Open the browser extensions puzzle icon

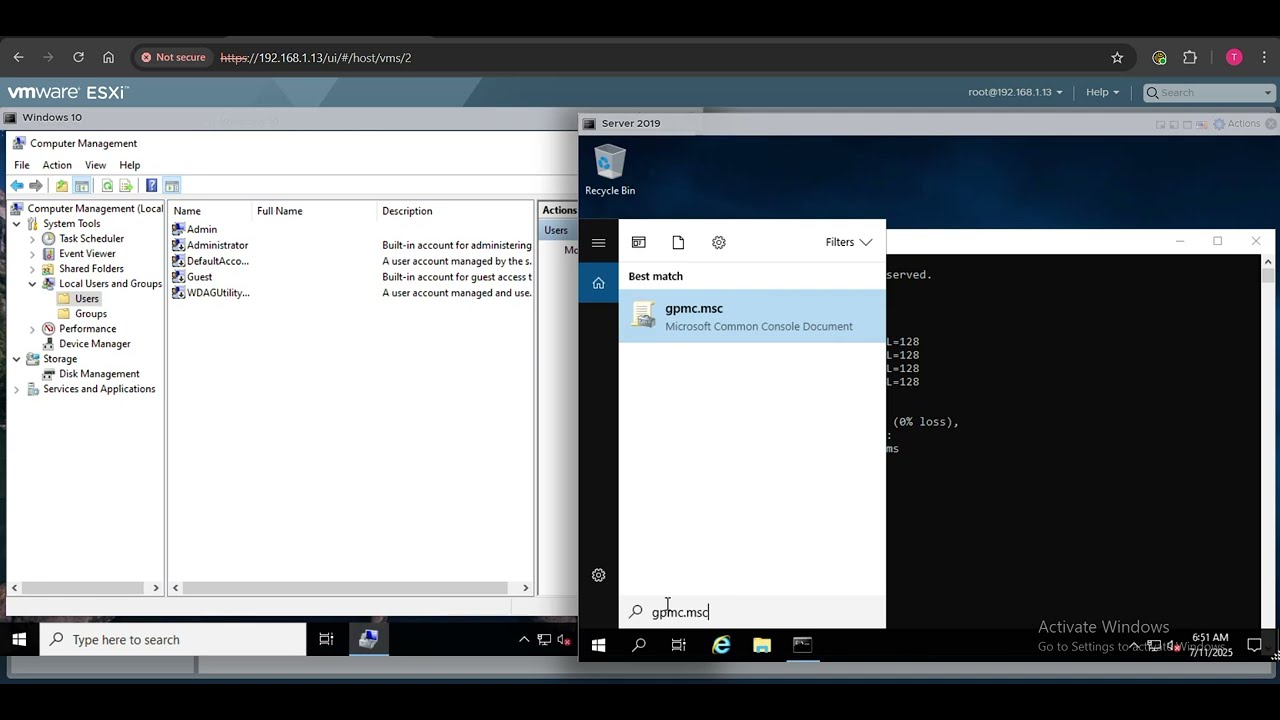tap(1189, 58)
